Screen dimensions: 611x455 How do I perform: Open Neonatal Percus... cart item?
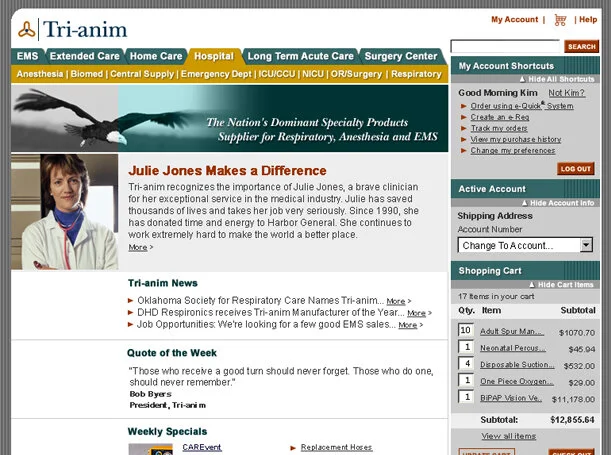(x=513, y=348)
